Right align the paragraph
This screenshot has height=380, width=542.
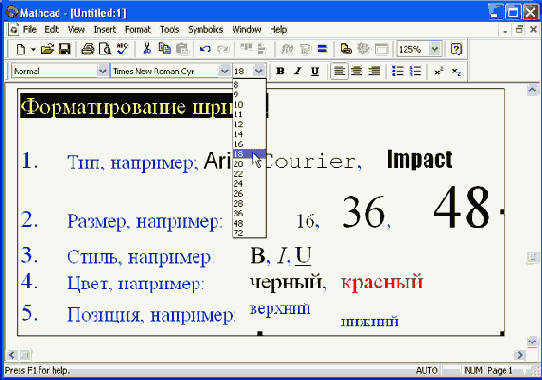[x=374, y=71]
